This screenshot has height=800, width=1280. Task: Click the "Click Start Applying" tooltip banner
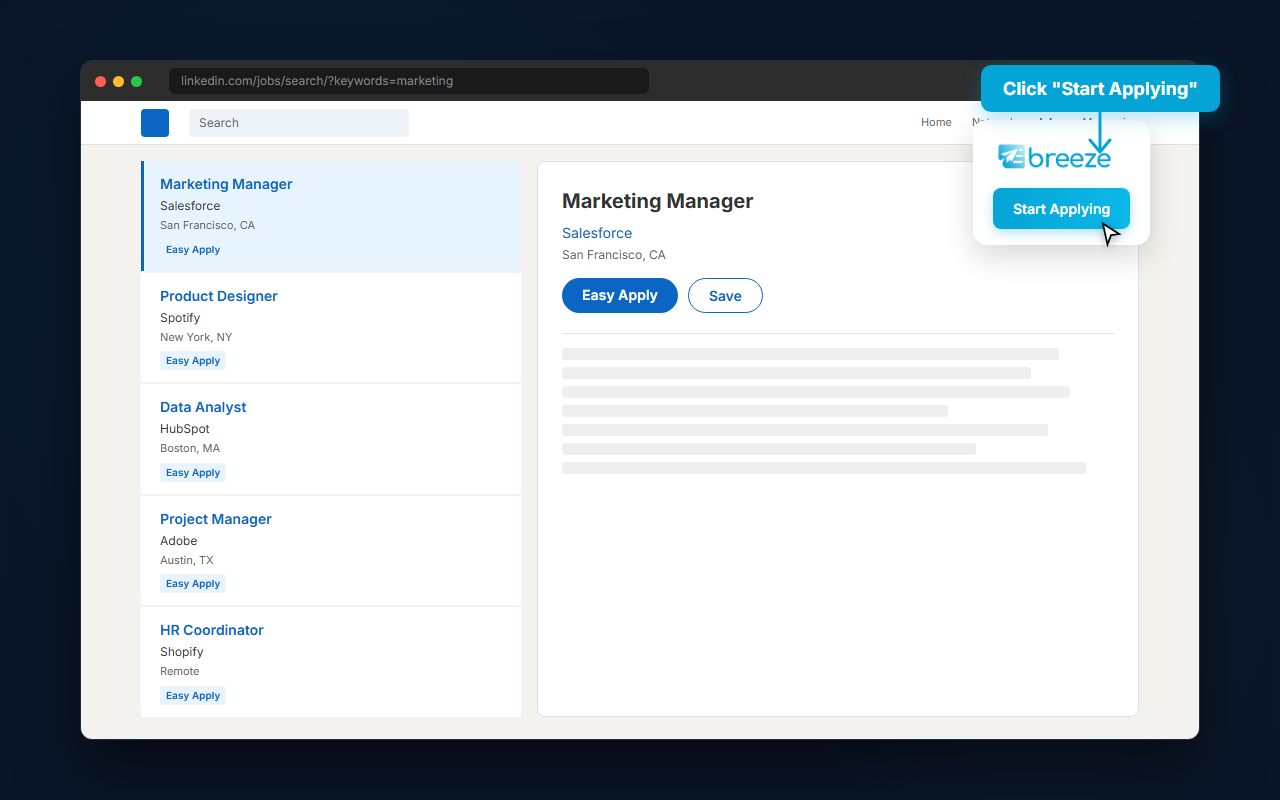point(1100,88)
